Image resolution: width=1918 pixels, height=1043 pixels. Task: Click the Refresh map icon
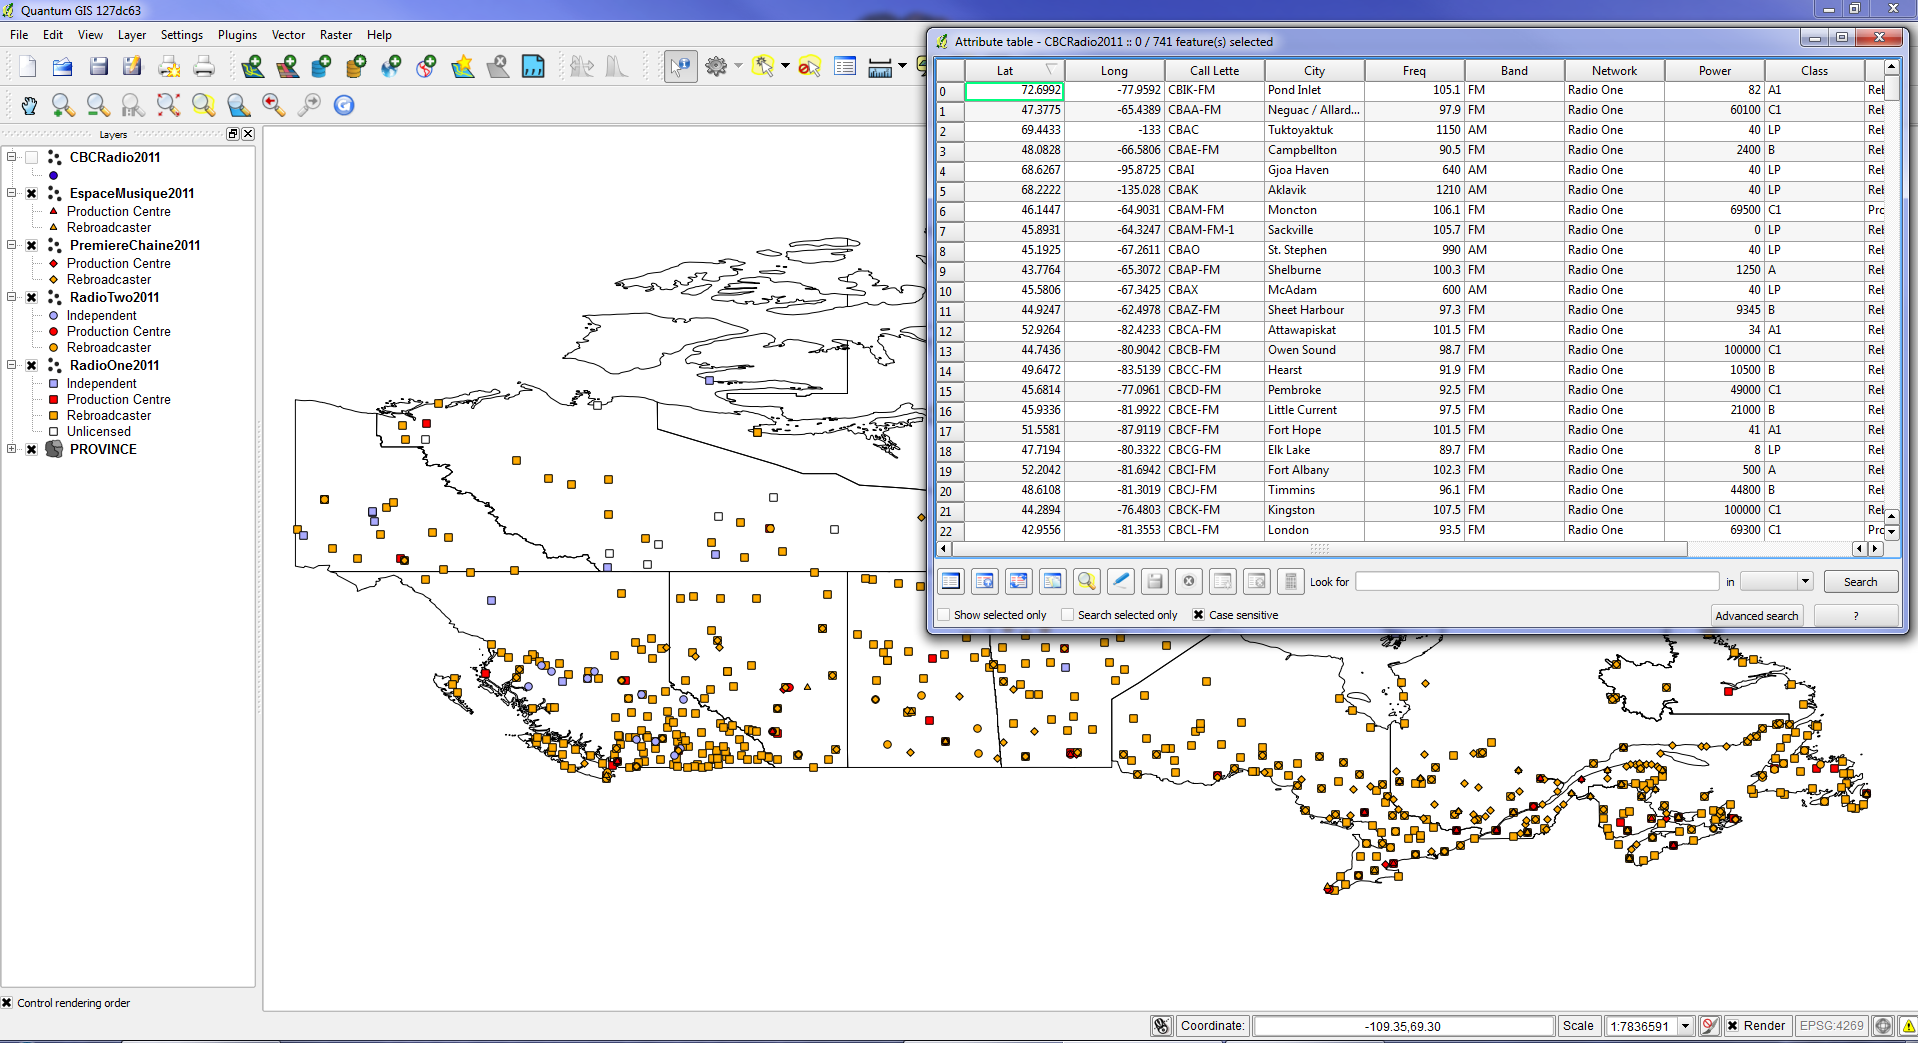[x=344, y=105]
